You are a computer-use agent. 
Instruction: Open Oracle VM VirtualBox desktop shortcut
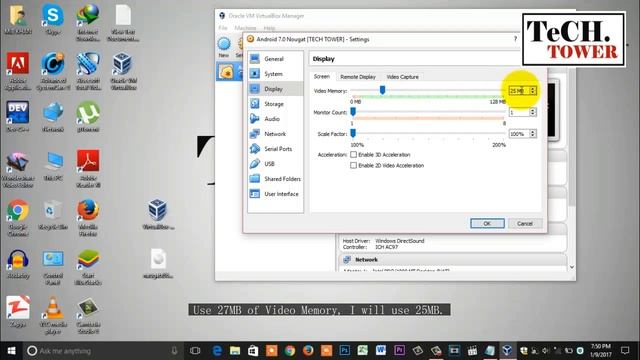(123, 71)
